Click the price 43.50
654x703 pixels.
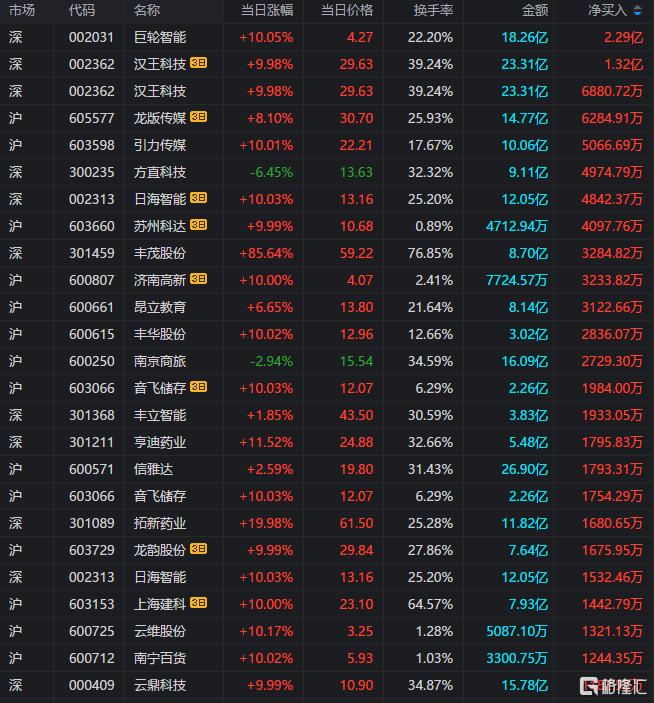pos(356,415)
